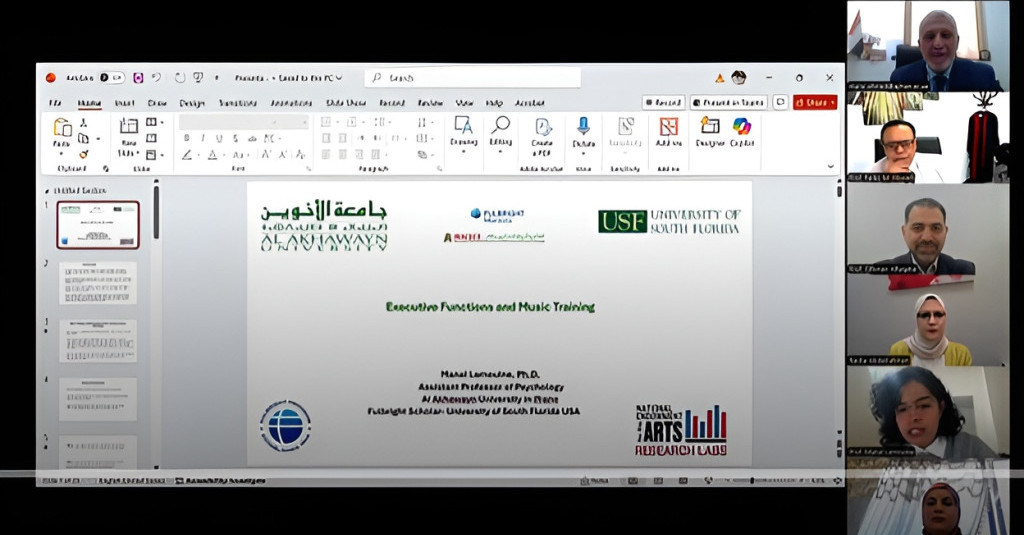The image size is (1024, 535).
Task: Toggle Strikethrough formatting
Action: coord(235,138)
